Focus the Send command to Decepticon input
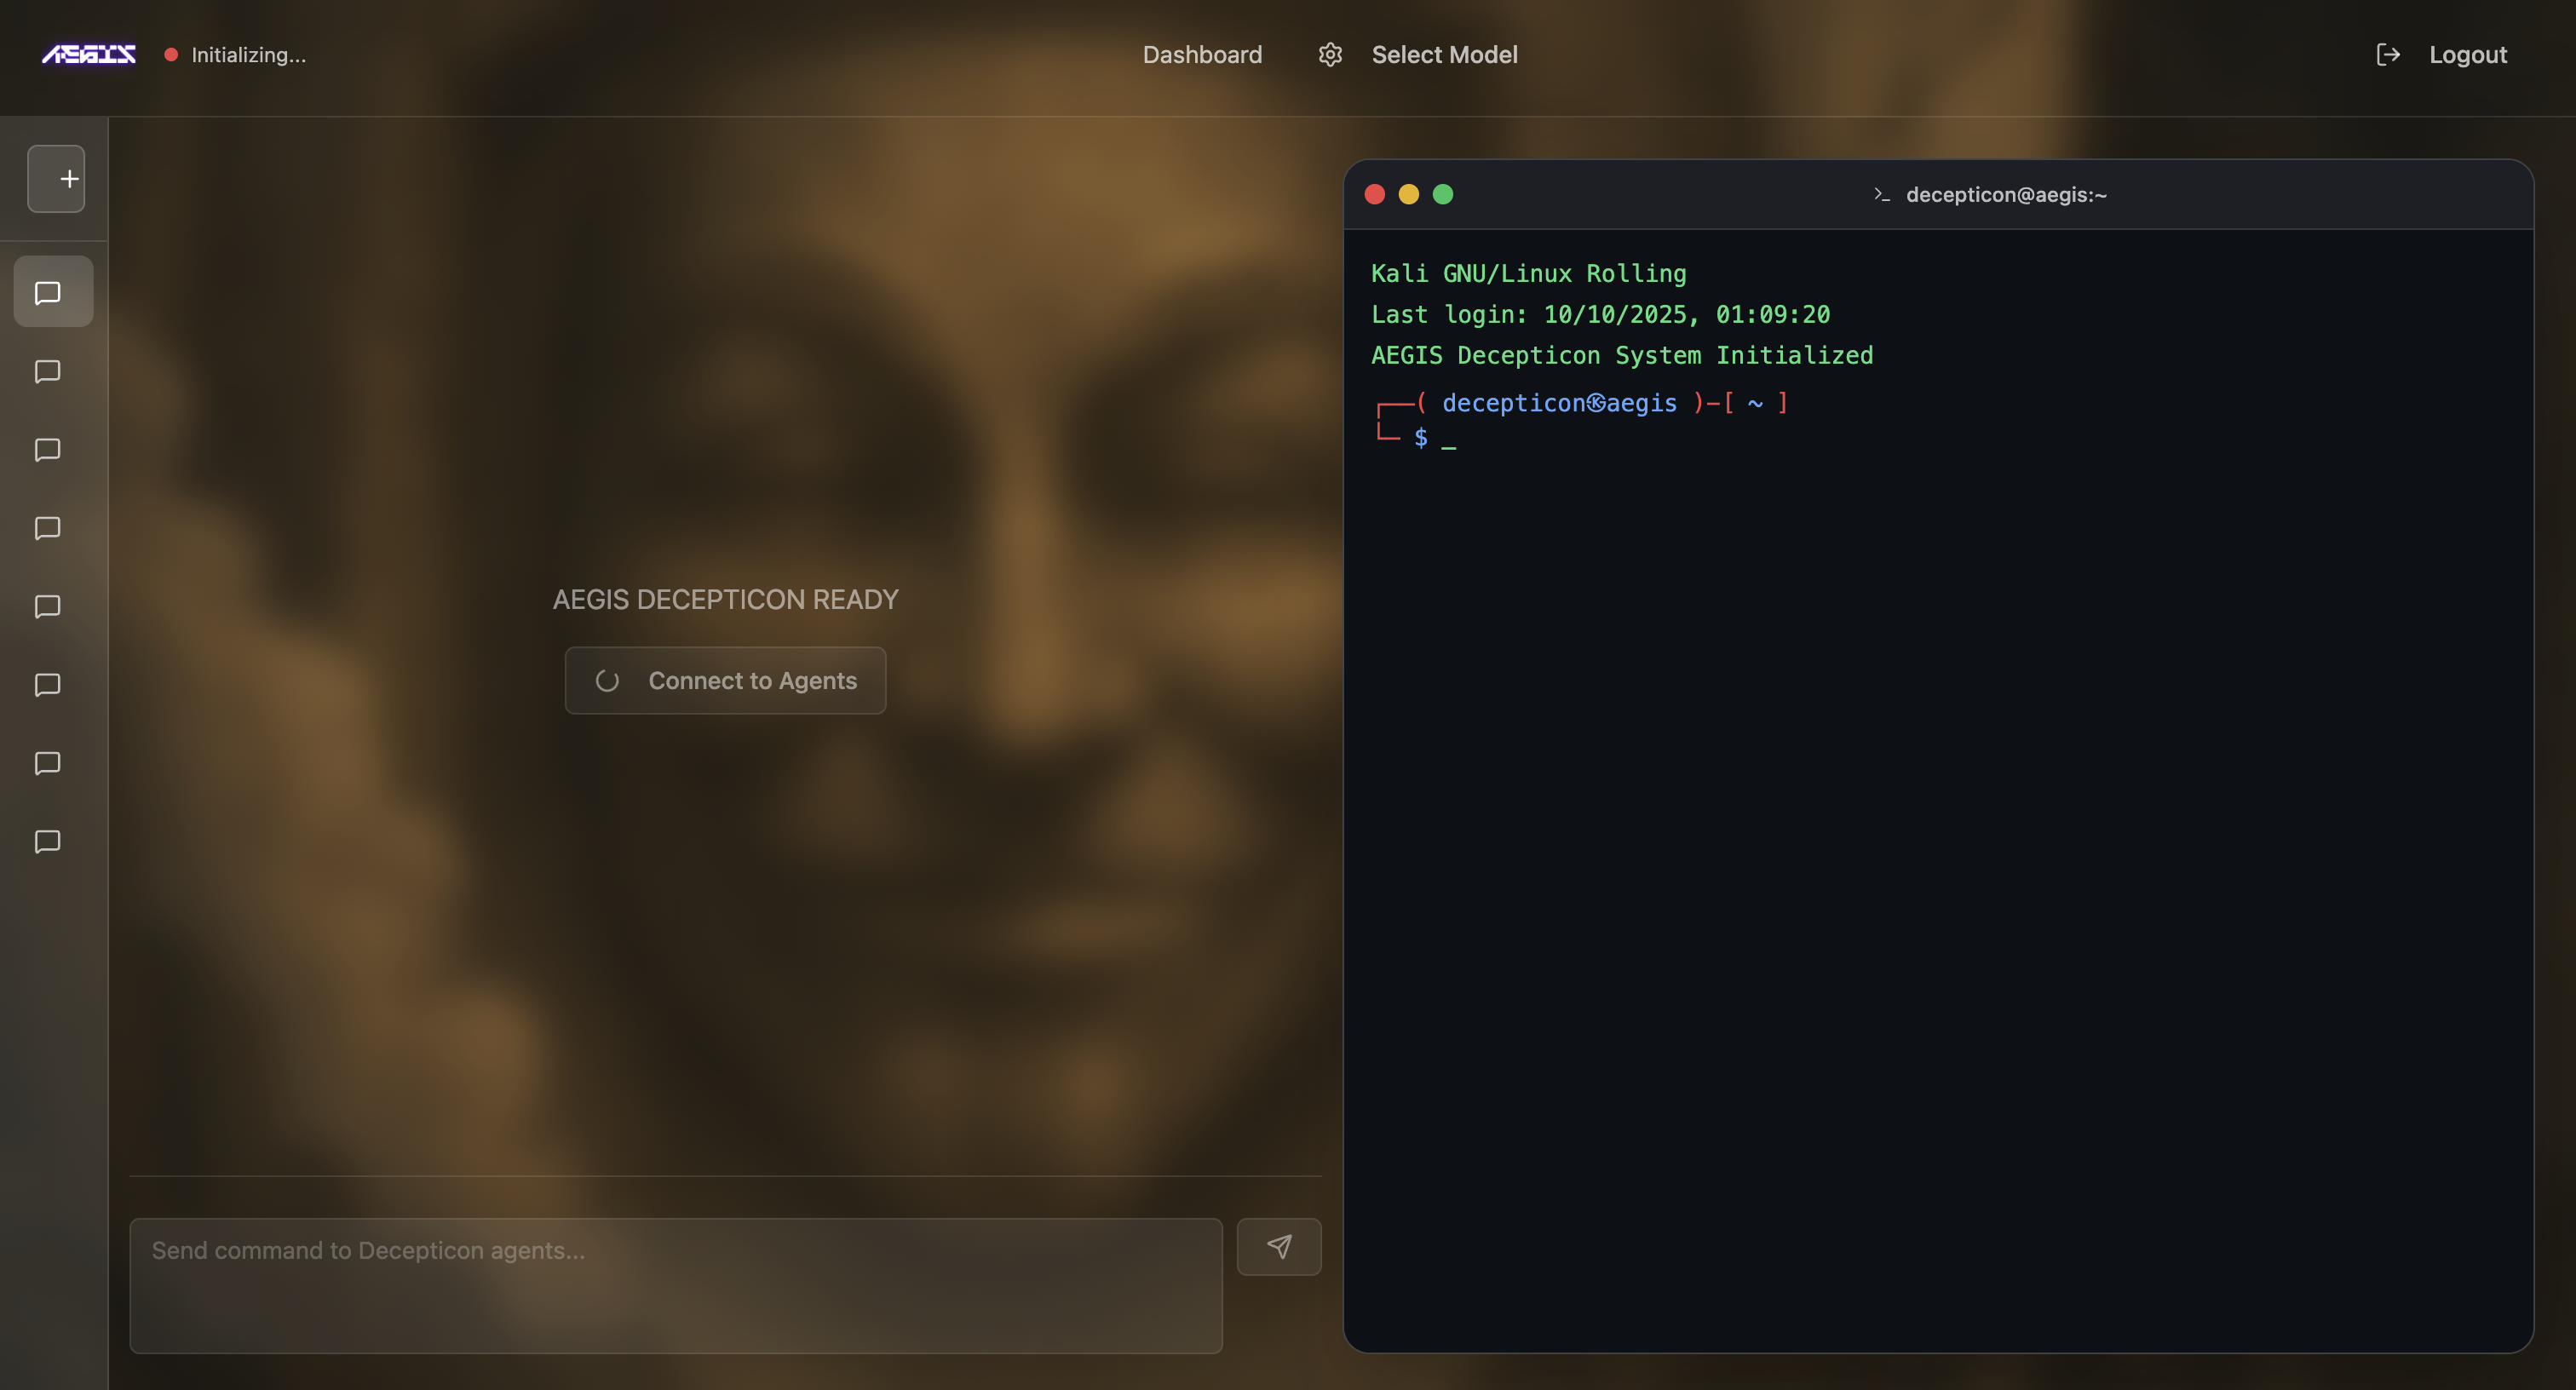2576x1390 pixels. pyautogui.click(x=676, y=1285)
